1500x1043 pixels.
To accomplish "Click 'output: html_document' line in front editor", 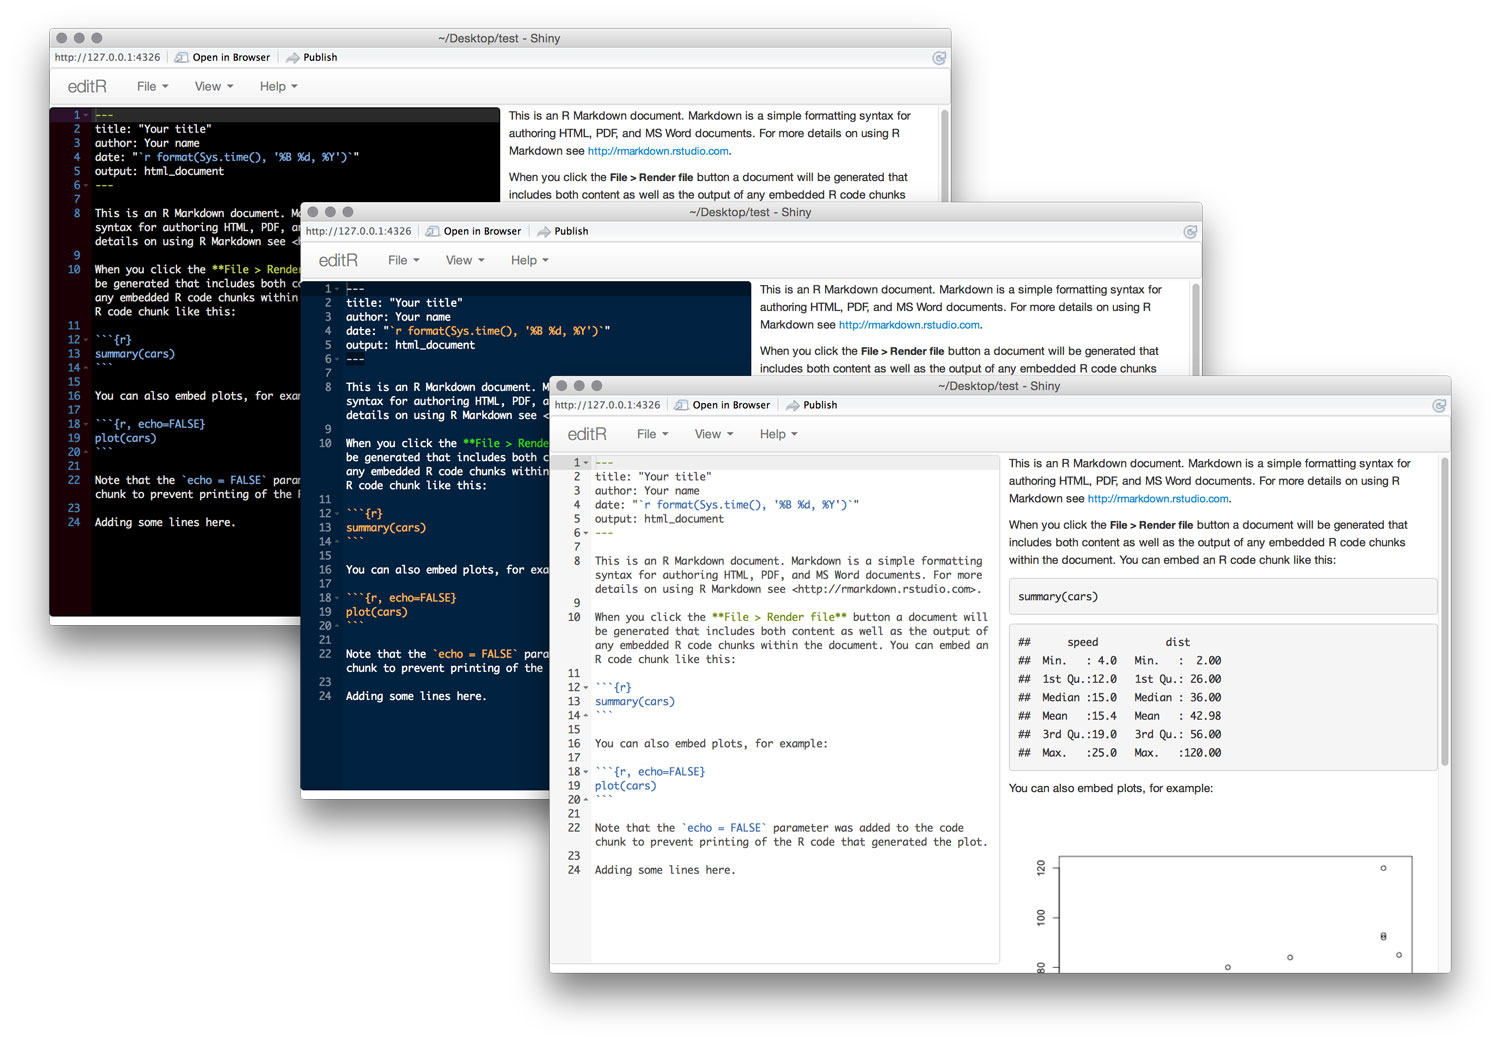I will [x=659, y=519].
